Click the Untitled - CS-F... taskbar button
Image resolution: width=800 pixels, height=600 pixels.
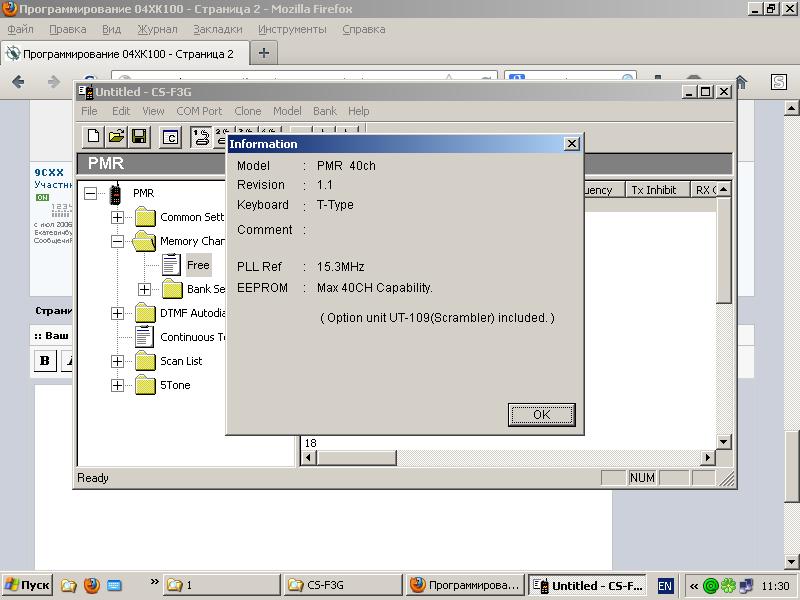click(x=588, y=585)
